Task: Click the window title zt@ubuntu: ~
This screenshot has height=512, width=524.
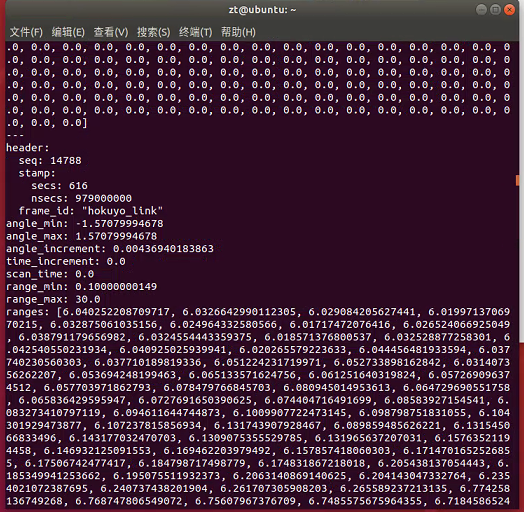Action: click(262, 10)
